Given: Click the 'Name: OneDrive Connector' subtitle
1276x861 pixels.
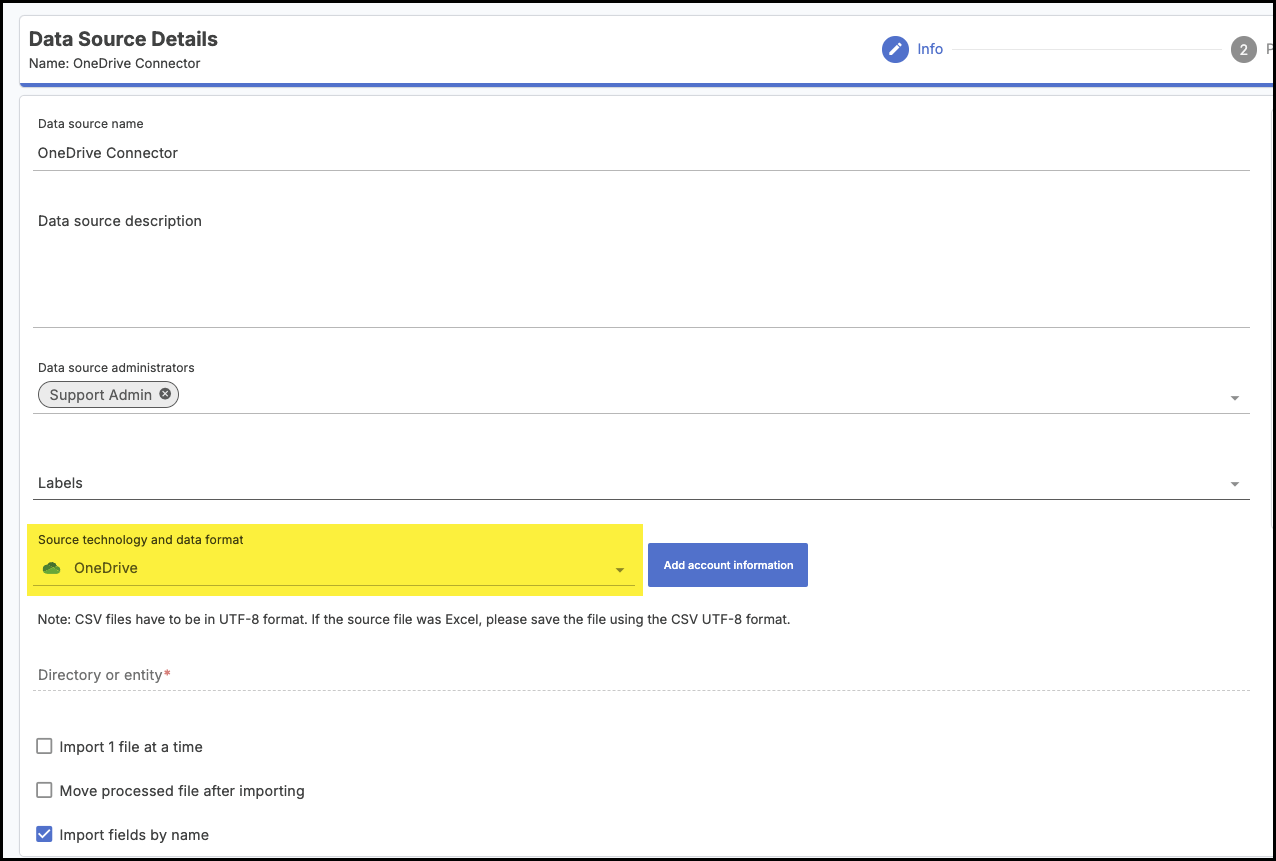Looking at the screenshot, I should point(115,63).
